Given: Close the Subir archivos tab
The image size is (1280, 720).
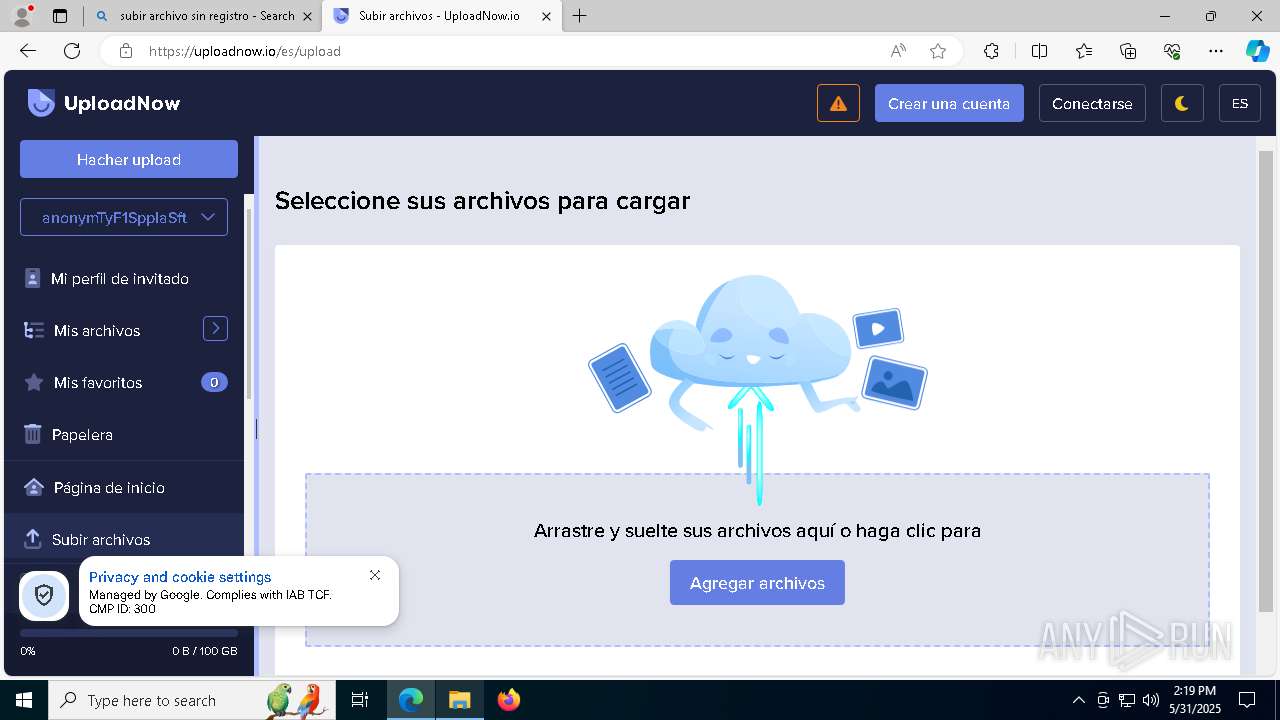Looking at the screenshot, I should tap(546, 16).
